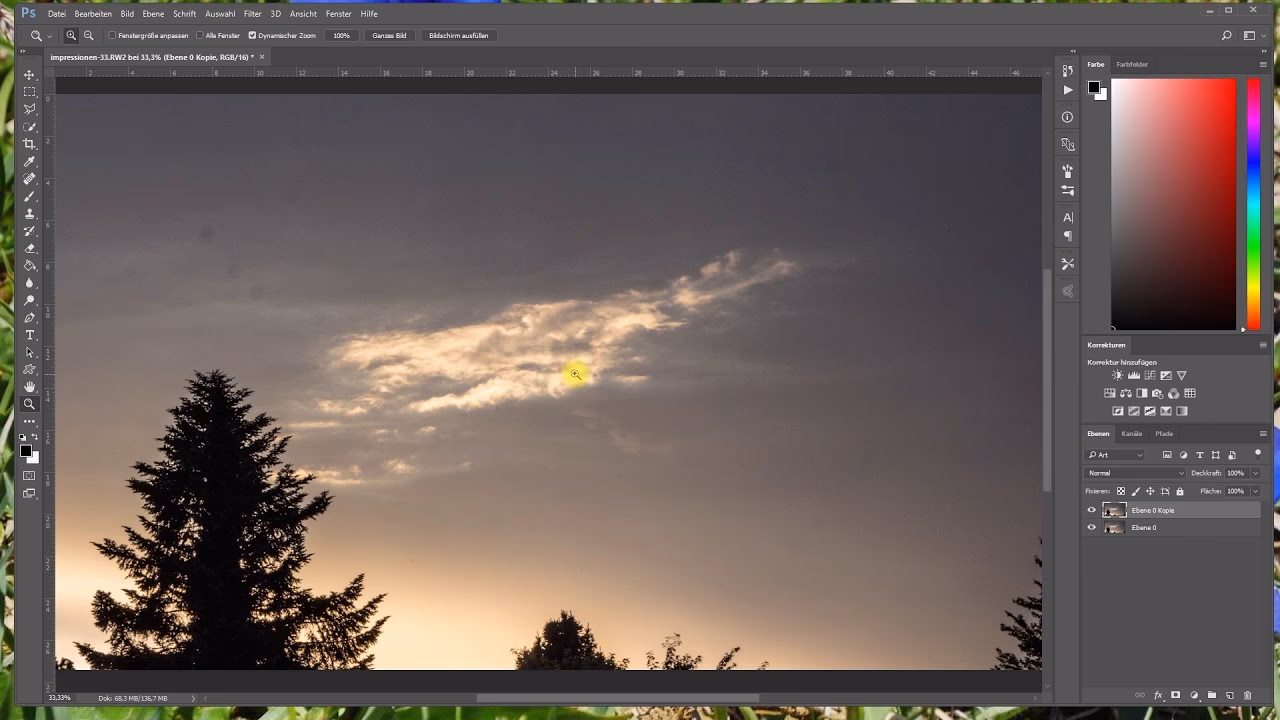Select the Lasso tool in the toolbar
Image resolution: width=1280 pixels, height=720 pixels.
(29, 110)
